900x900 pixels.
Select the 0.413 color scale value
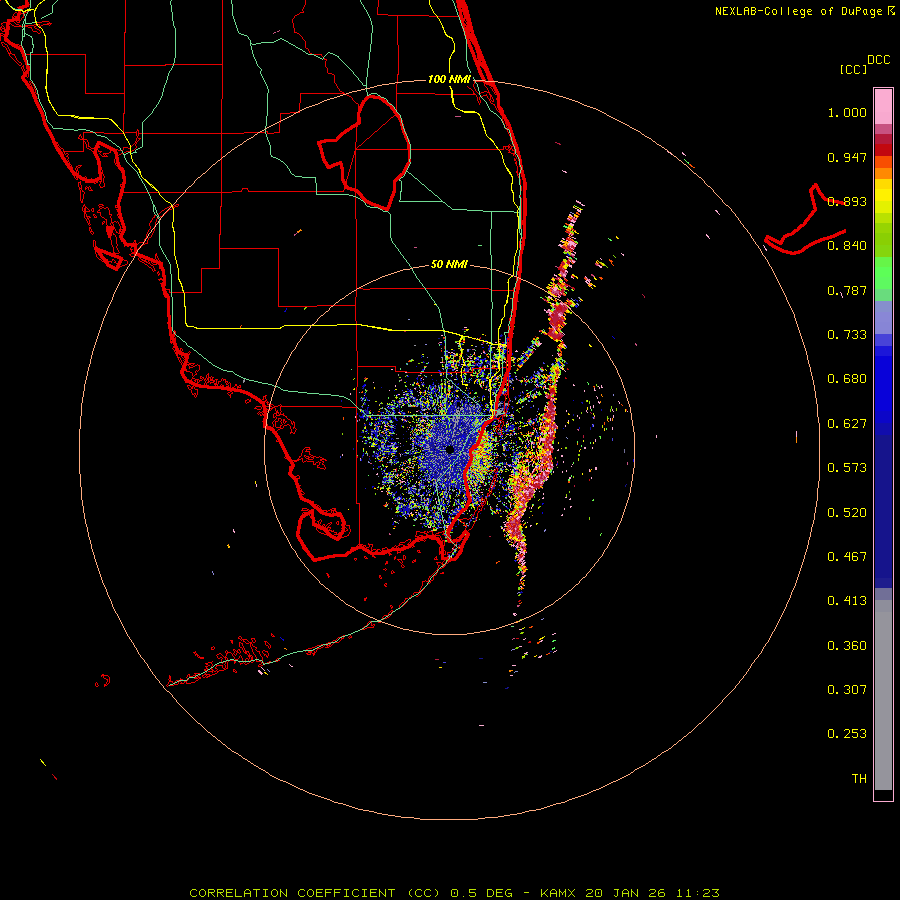(847, 601)
